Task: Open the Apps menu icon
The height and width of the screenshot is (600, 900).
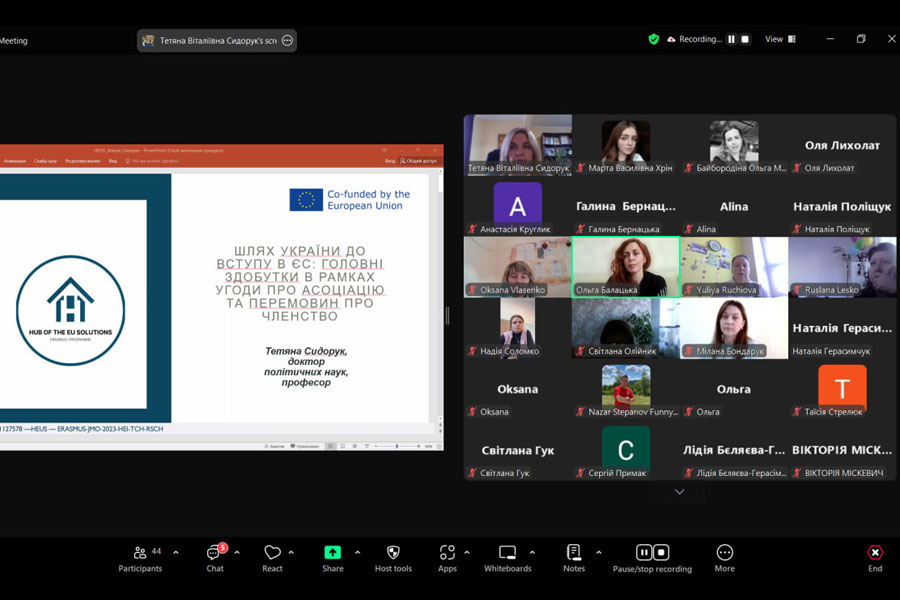Action: [447, 558]
